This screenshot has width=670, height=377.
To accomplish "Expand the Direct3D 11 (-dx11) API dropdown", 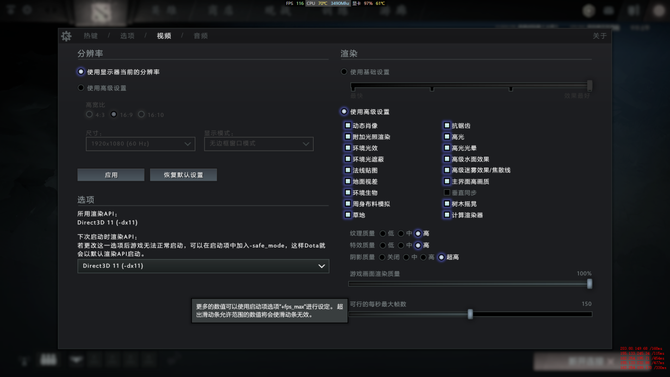I will (x=203, y=266).
